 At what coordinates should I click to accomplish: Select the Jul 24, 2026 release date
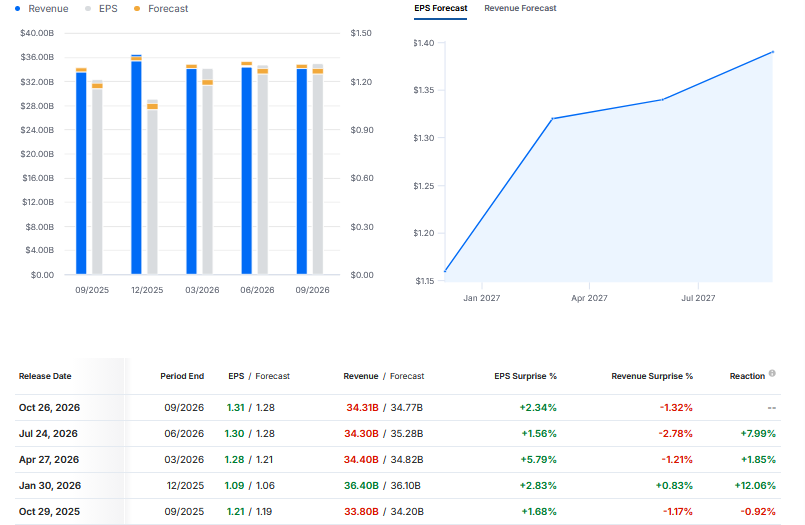pos(48,434)
